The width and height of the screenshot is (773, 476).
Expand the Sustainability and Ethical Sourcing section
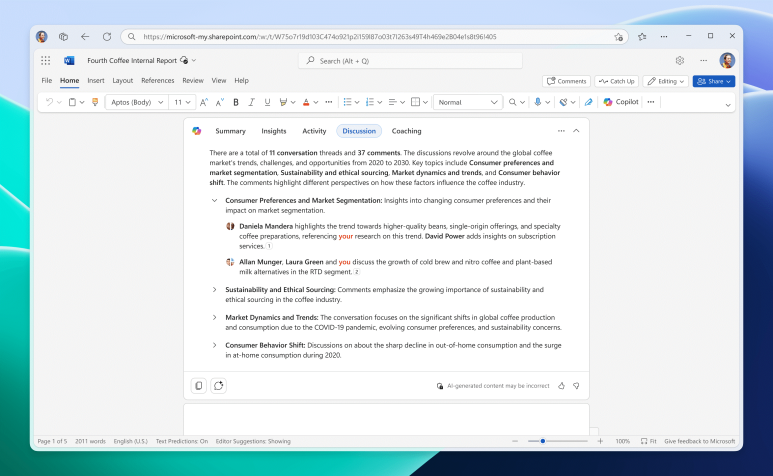(x=214, y=290)
